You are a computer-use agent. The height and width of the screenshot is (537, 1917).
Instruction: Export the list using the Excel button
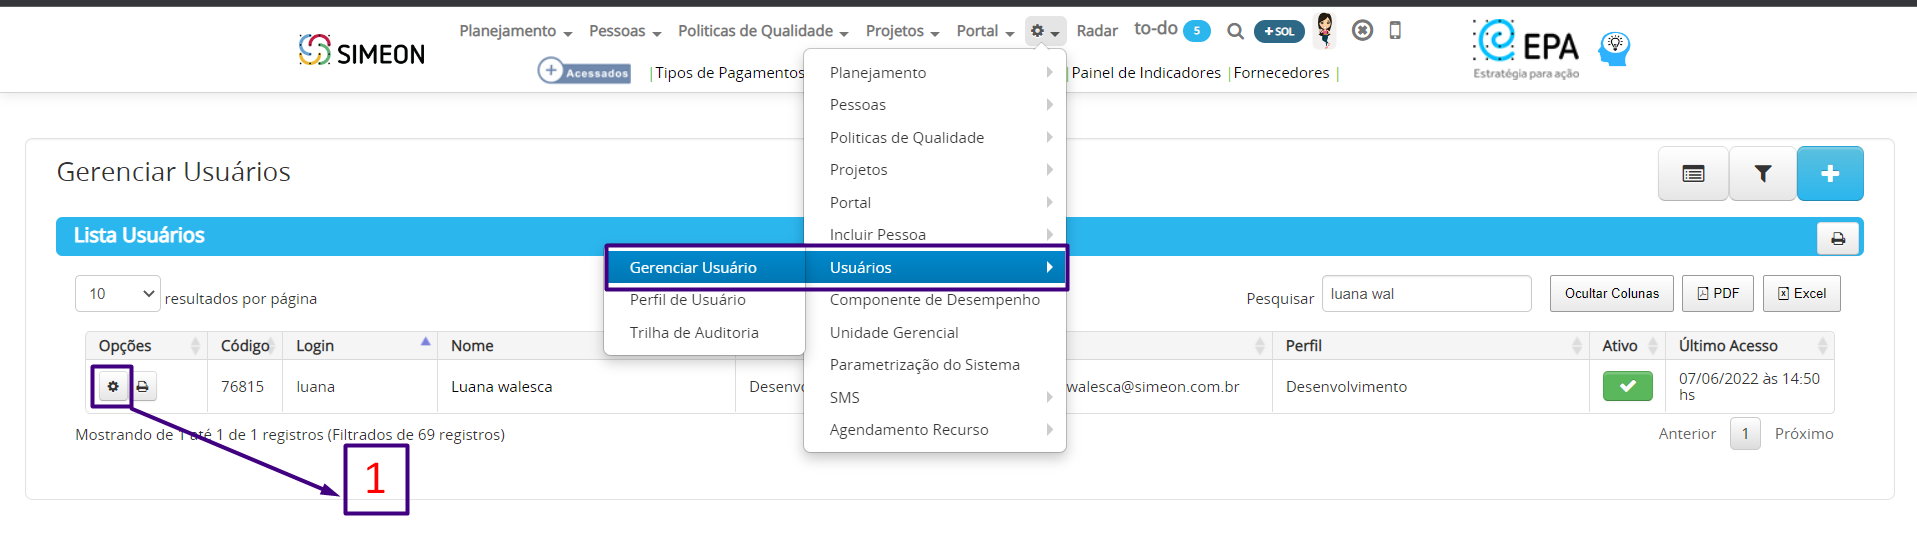1801,293
